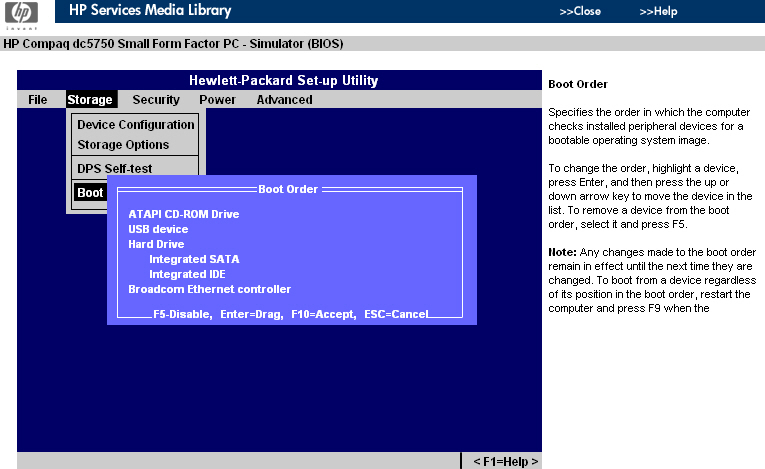Screen dimensions: 765x469
Task: Choose Storage Options from the dropdown
Action: (x=123, y=145)
